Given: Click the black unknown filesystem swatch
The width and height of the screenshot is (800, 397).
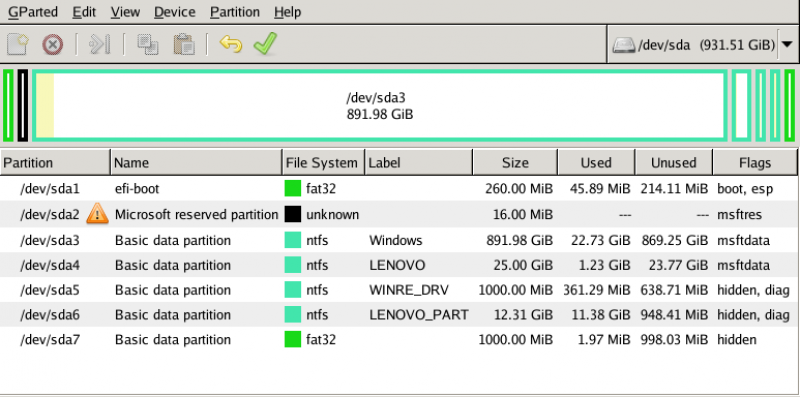Looking at the screenshot, I should coord(293,214).
